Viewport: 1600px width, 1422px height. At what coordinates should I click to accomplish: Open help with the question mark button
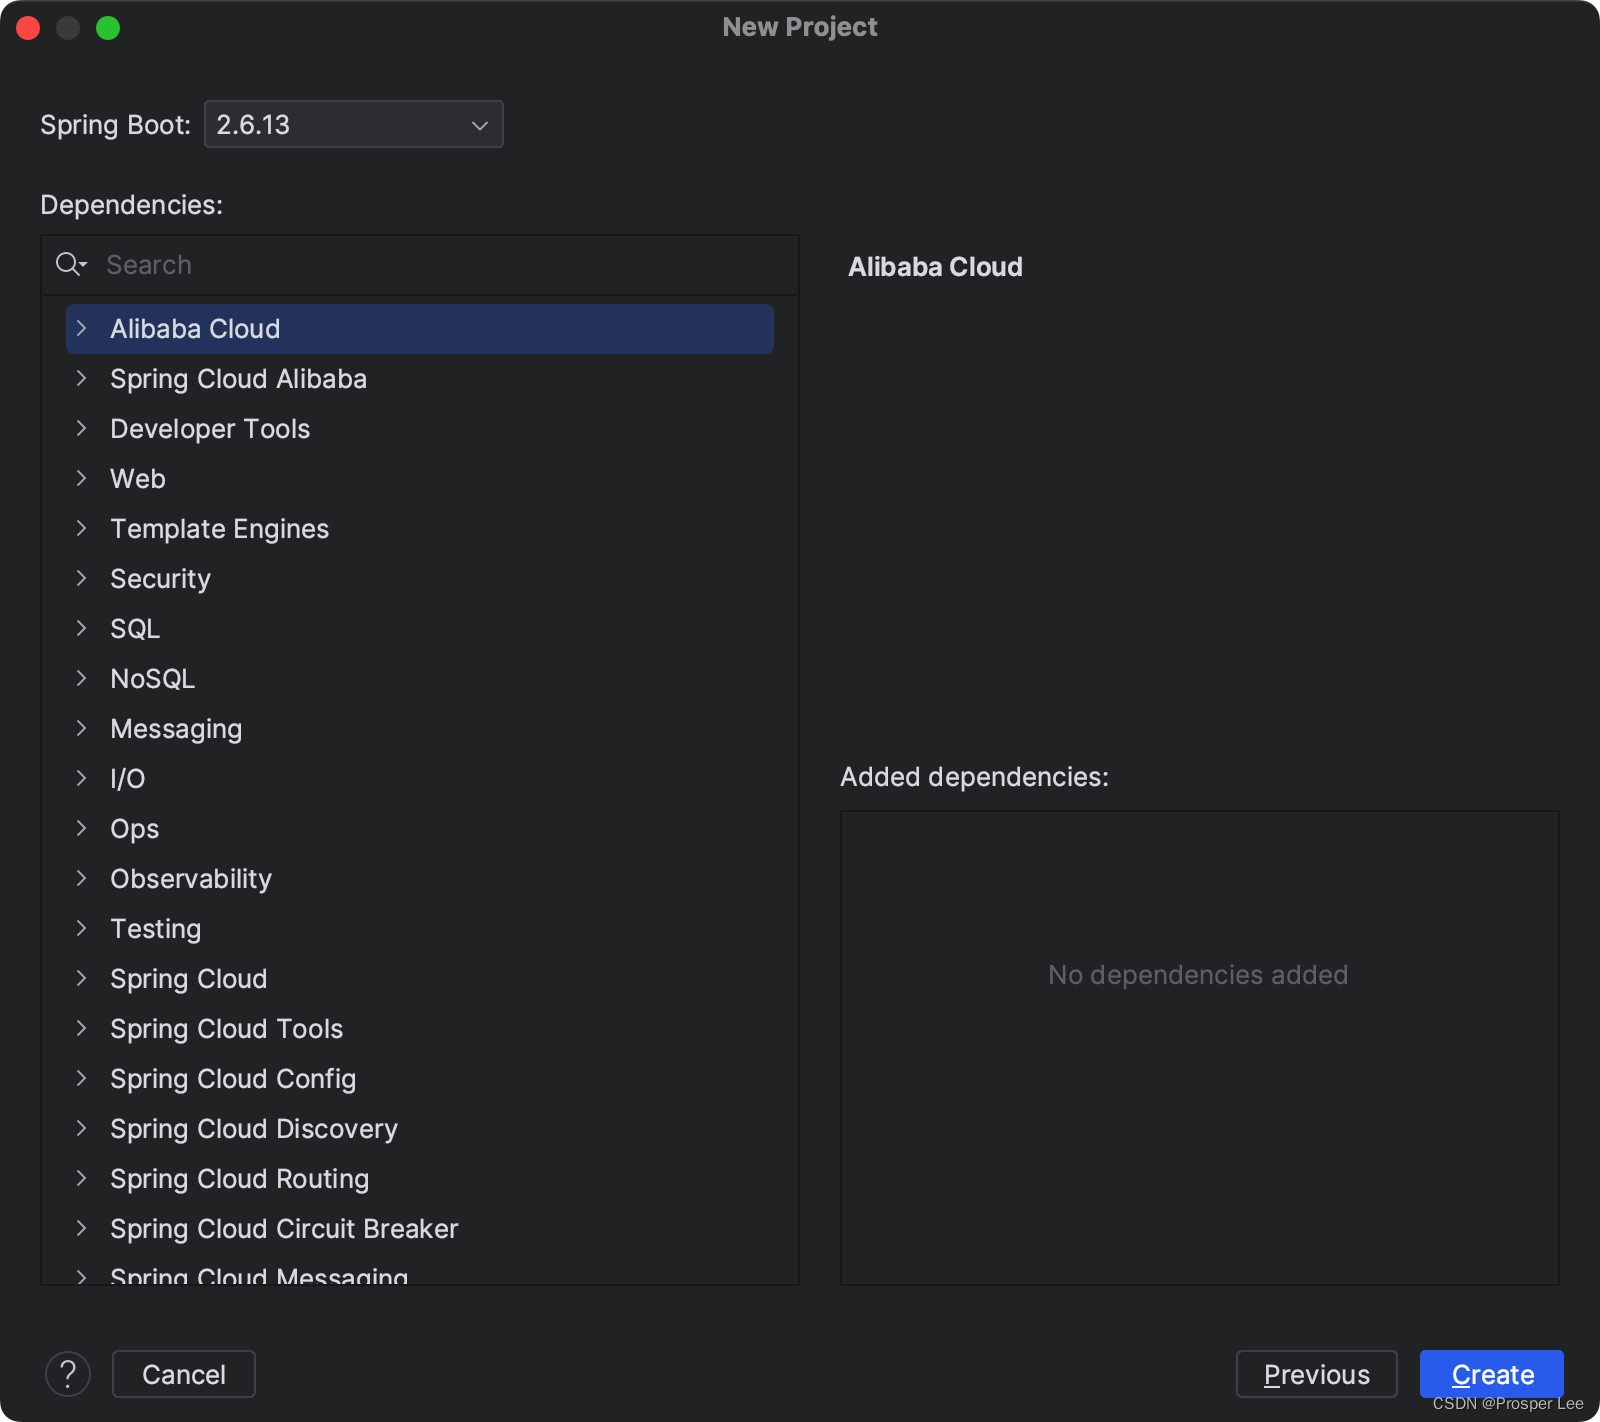point(68,1374)
